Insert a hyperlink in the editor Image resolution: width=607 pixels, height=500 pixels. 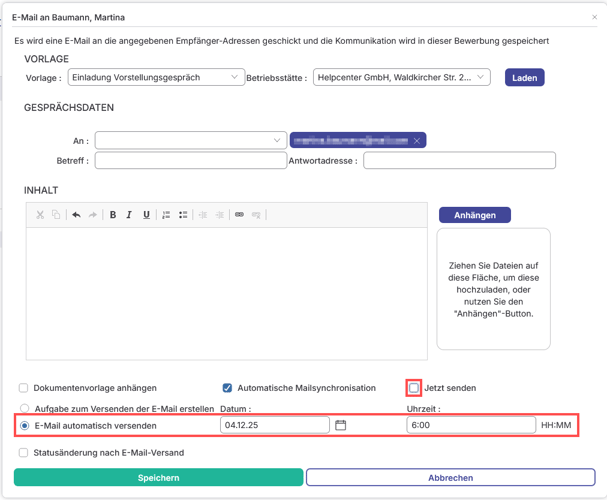tap(239, 215)
